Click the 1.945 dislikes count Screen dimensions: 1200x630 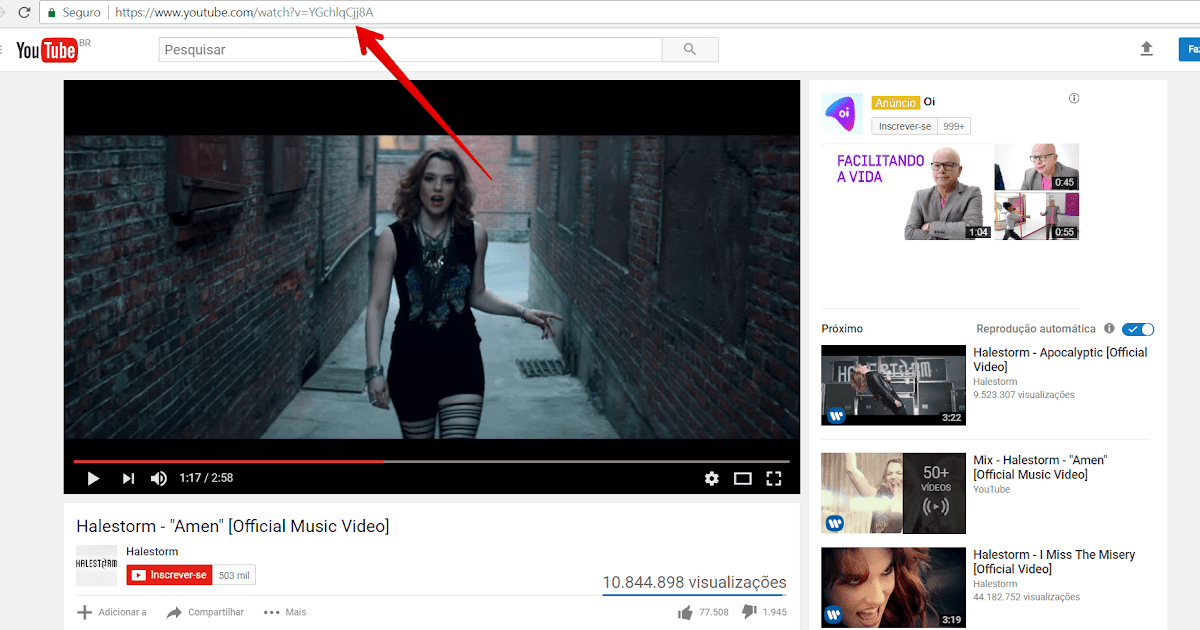tap(775, 612)
